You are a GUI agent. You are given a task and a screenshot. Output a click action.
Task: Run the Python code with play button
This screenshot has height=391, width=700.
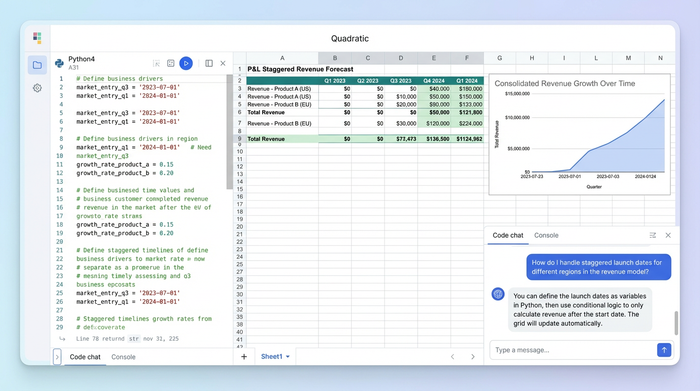point(186,63)
